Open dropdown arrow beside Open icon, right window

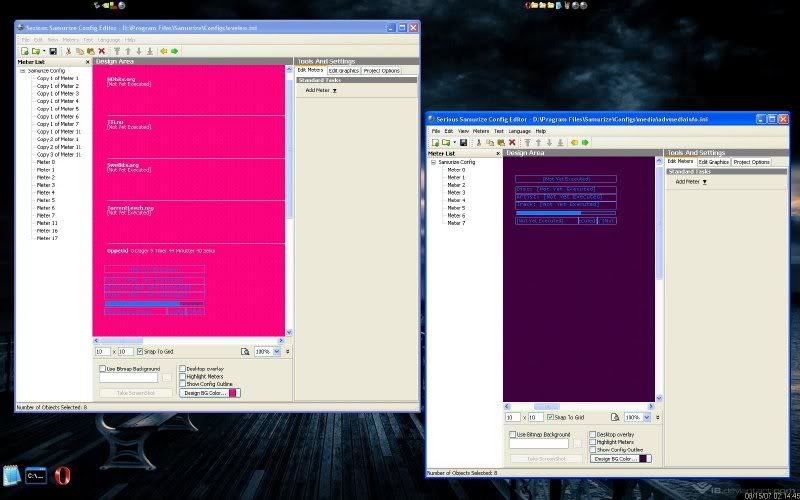(454, 142)
